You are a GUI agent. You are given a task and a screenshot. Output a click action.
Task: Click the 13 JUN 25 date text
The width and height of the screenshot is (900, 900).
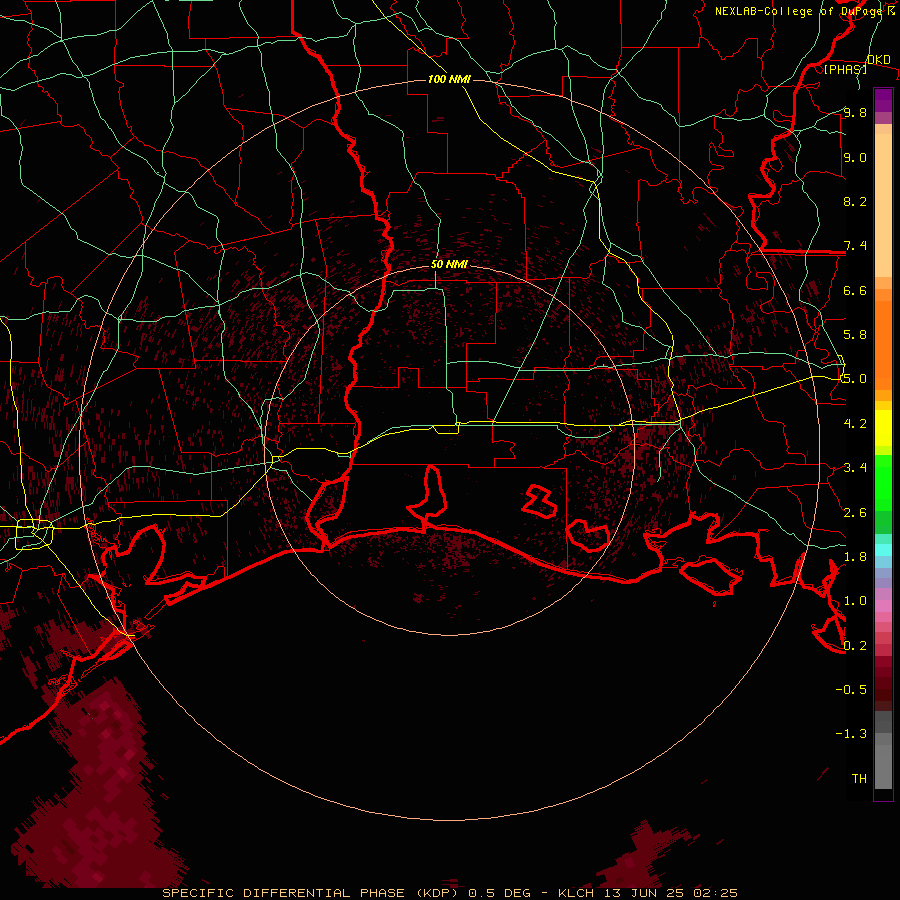click(645, 893)
